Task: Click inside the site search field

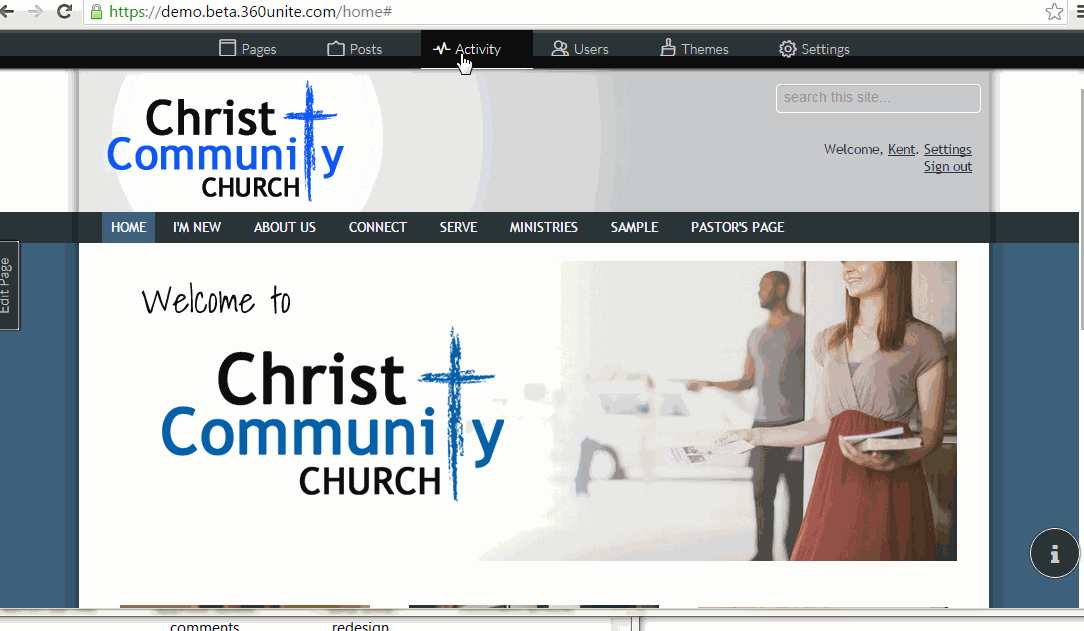Action: coord(877,98)
